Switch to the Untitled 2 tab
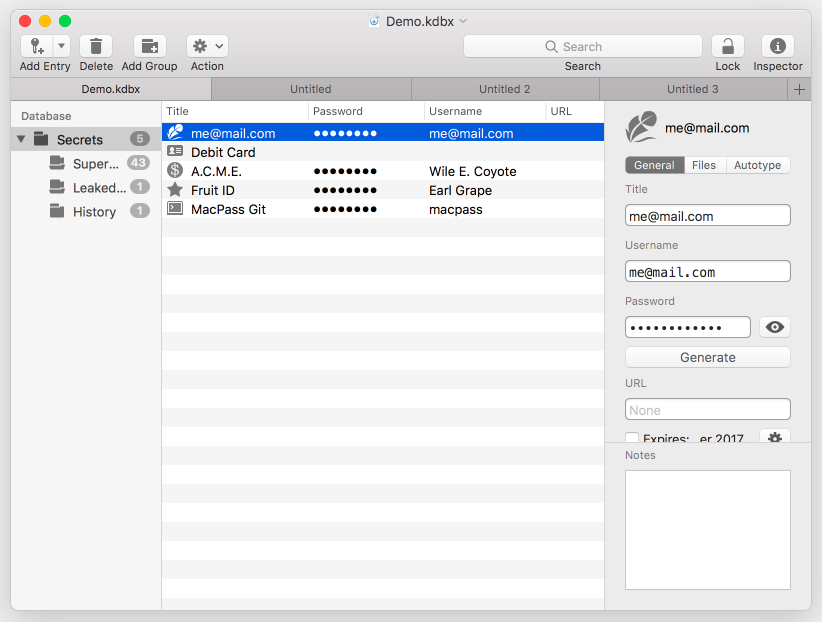The height and width of the screenshot is (622, 822). (505, 89)
